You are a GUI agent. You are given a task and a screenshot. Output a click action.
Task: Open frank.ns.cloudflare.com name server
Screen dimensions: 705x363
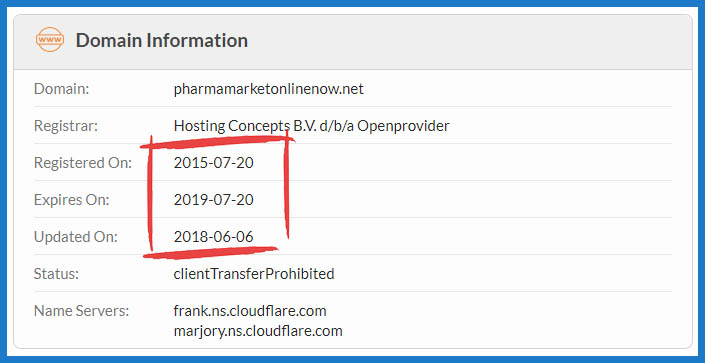pyautogui.click(x=250, y=311)
